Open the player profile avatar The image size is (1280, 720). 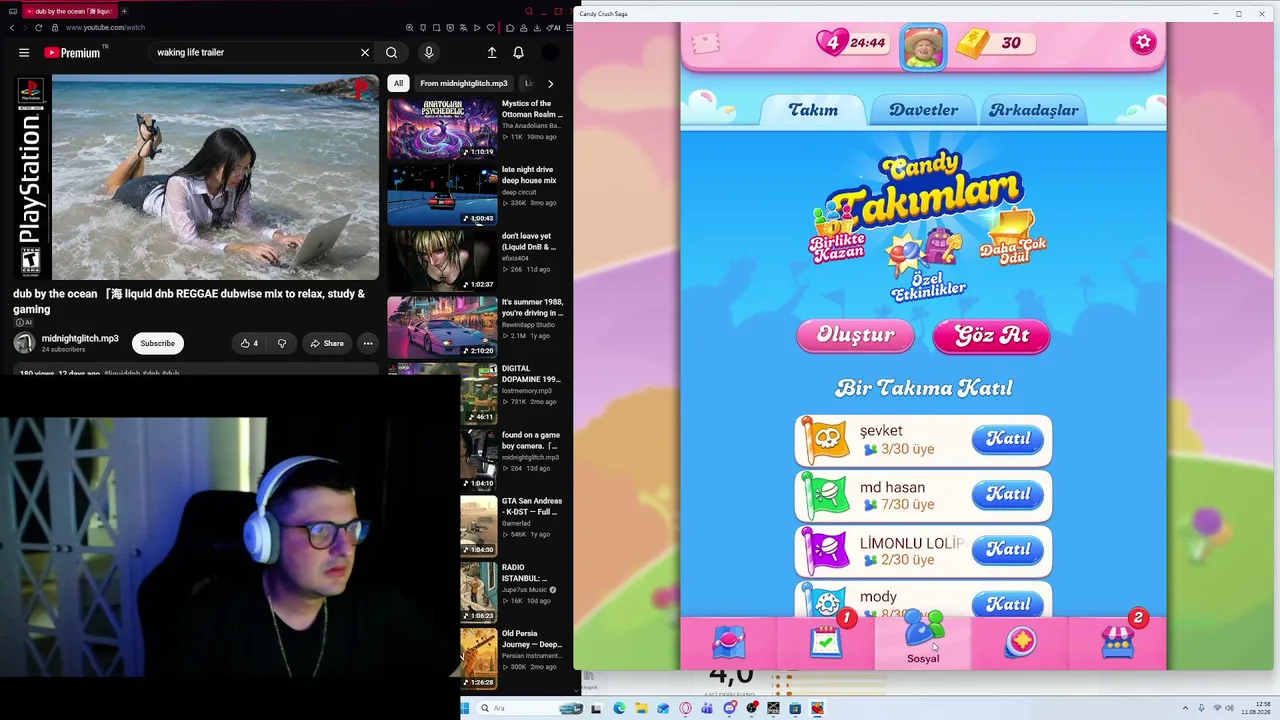click(922, 46)
